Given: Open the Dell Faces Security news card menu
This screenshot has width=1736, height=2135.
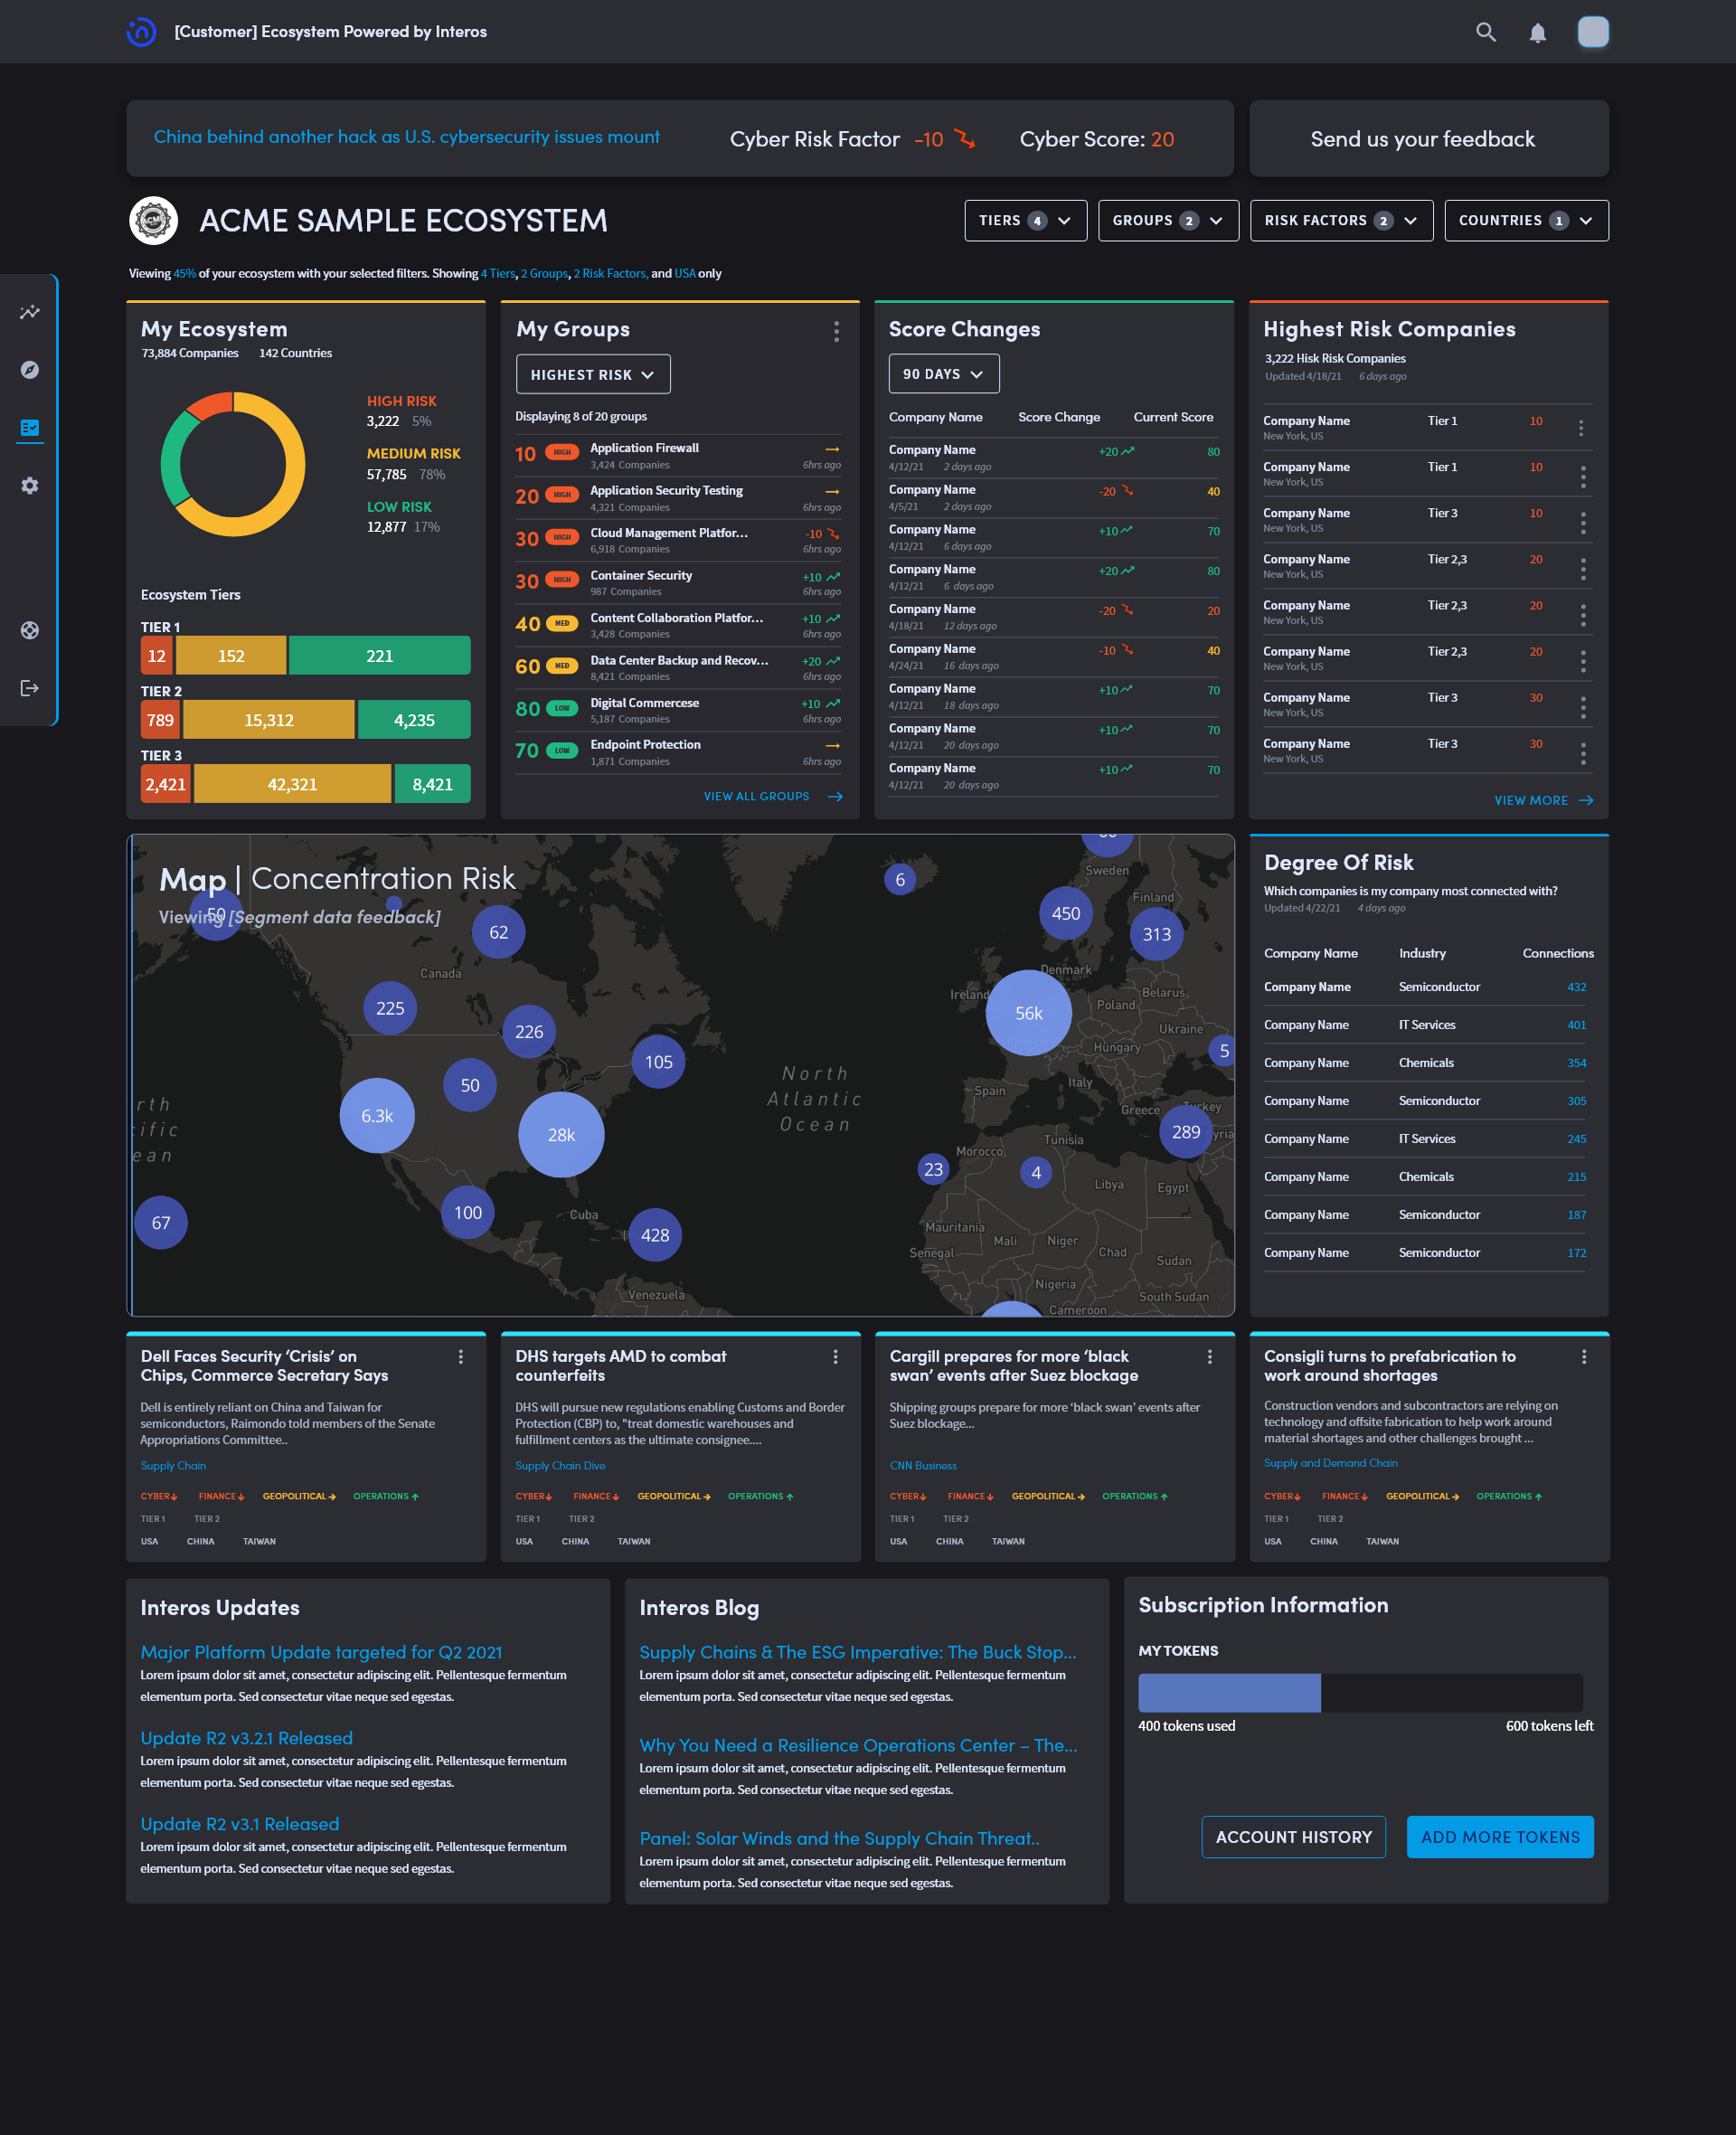Looking at the screenshot, I should click(461, 1357).
